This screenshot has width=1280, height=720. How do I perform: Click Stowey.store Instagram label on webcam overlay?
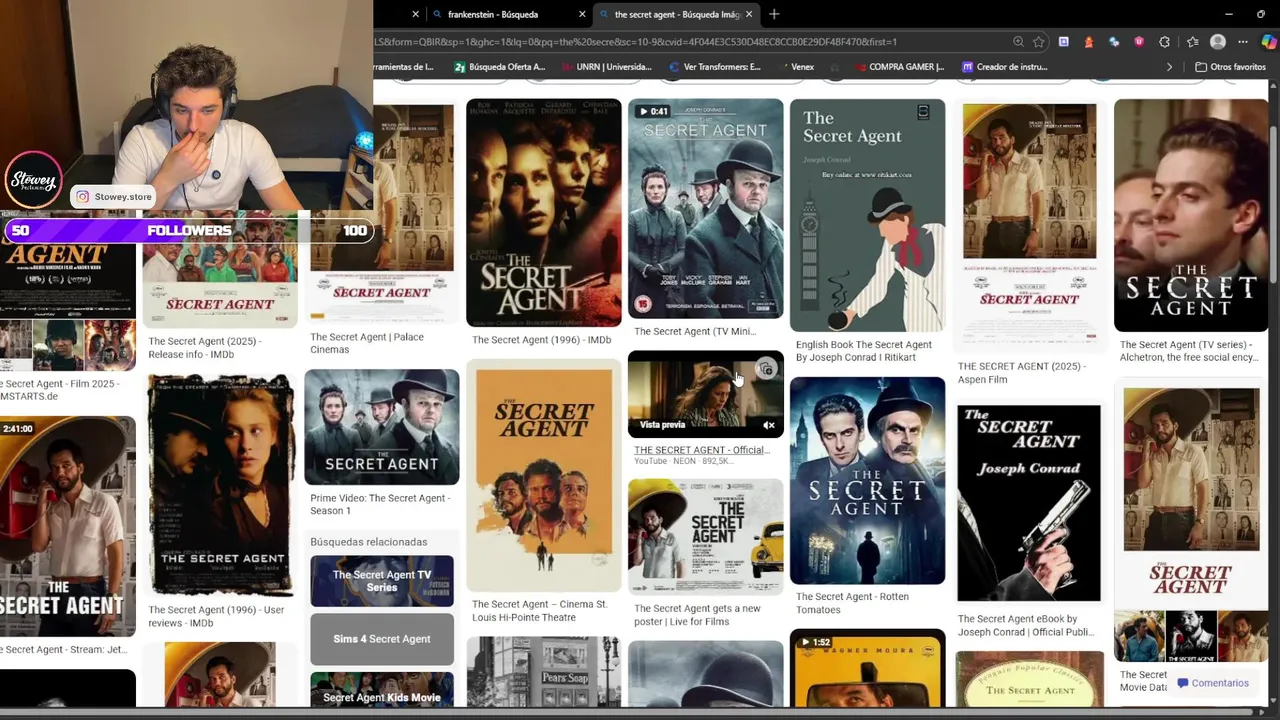[115, 197]
